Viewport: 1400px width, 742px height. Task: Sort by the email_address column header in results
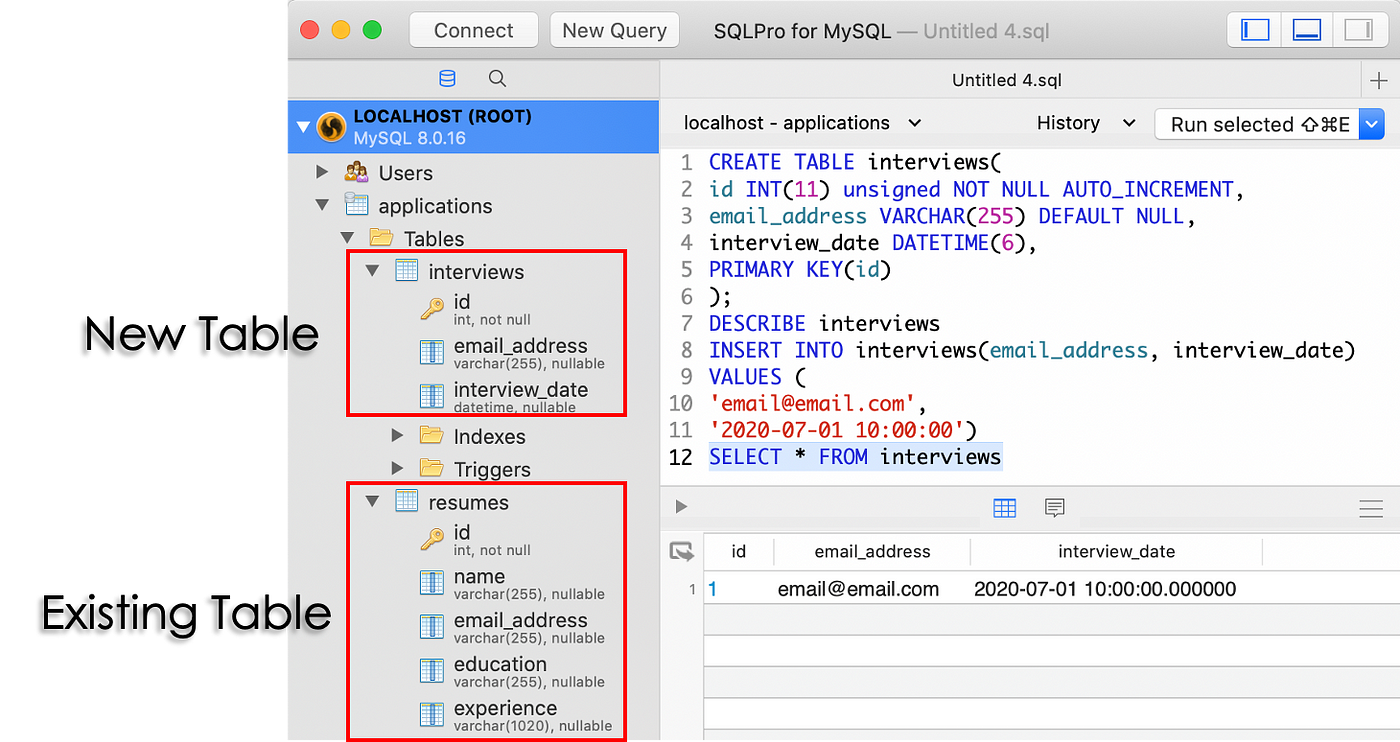point(872,551)
